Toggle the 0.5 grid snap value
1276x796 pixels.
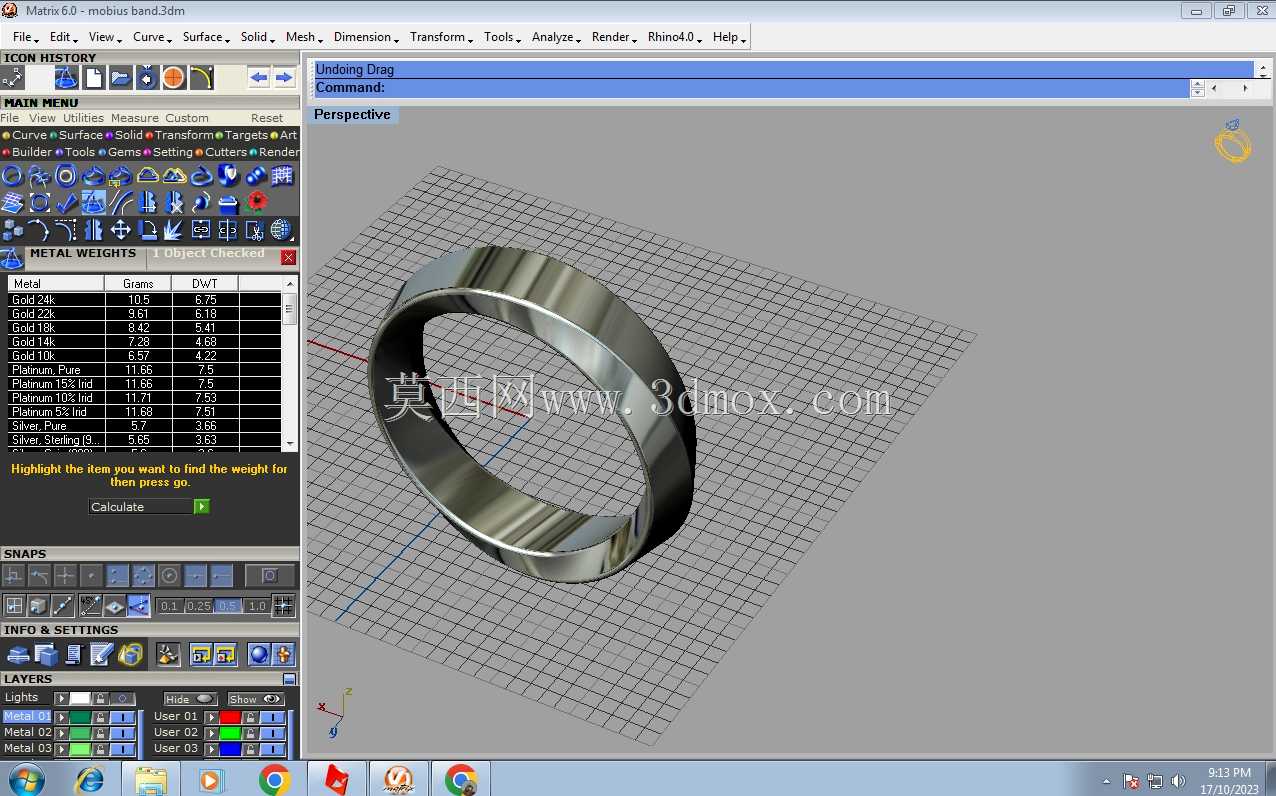click(x=228, y=606)
